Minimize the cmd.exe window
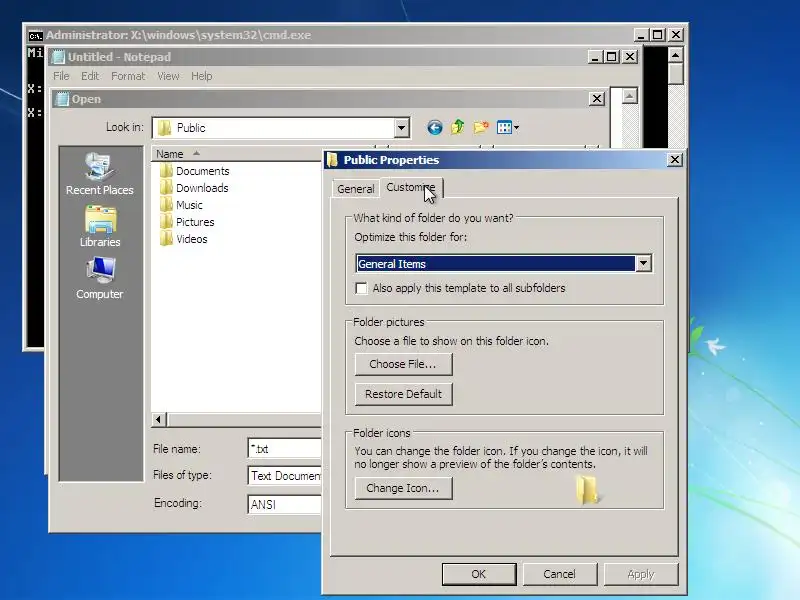800x600 pixels. 641,35
